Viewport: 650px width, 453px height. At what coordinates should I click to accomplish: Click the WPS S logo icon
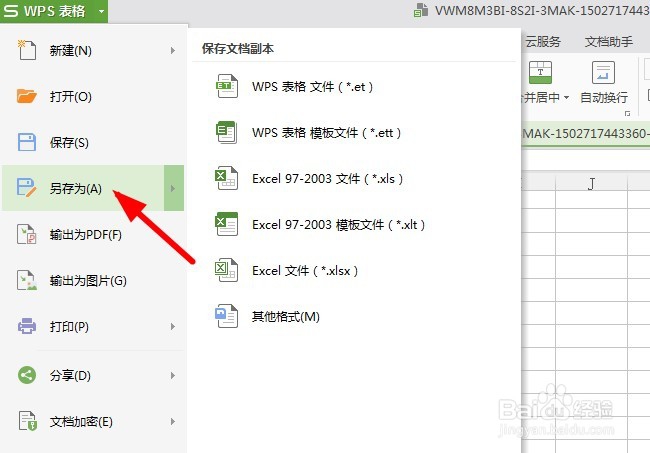(x=11, y=11)
